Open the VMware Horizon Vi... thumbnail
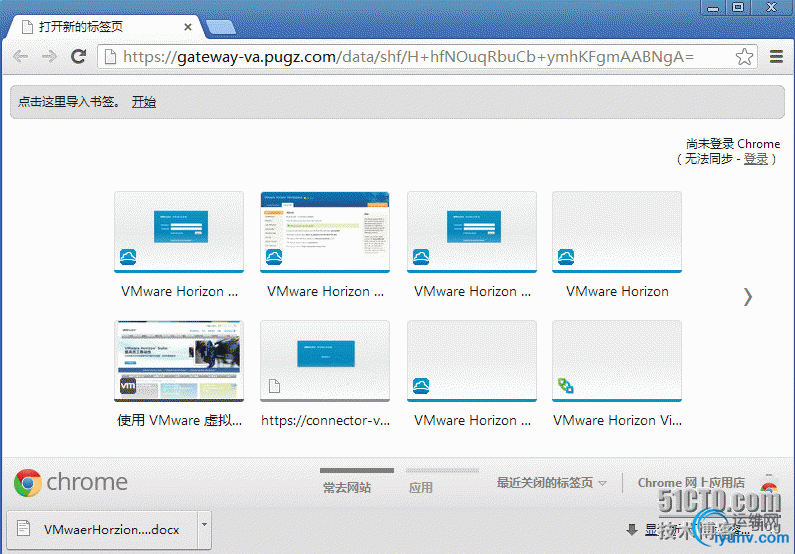 pos(617,361)
